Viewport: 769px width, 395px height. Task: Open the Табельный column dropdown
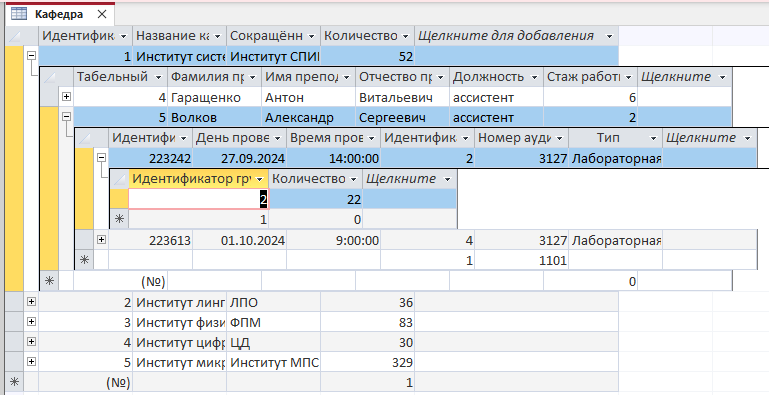pyautogui.click(x=158, y=77)
